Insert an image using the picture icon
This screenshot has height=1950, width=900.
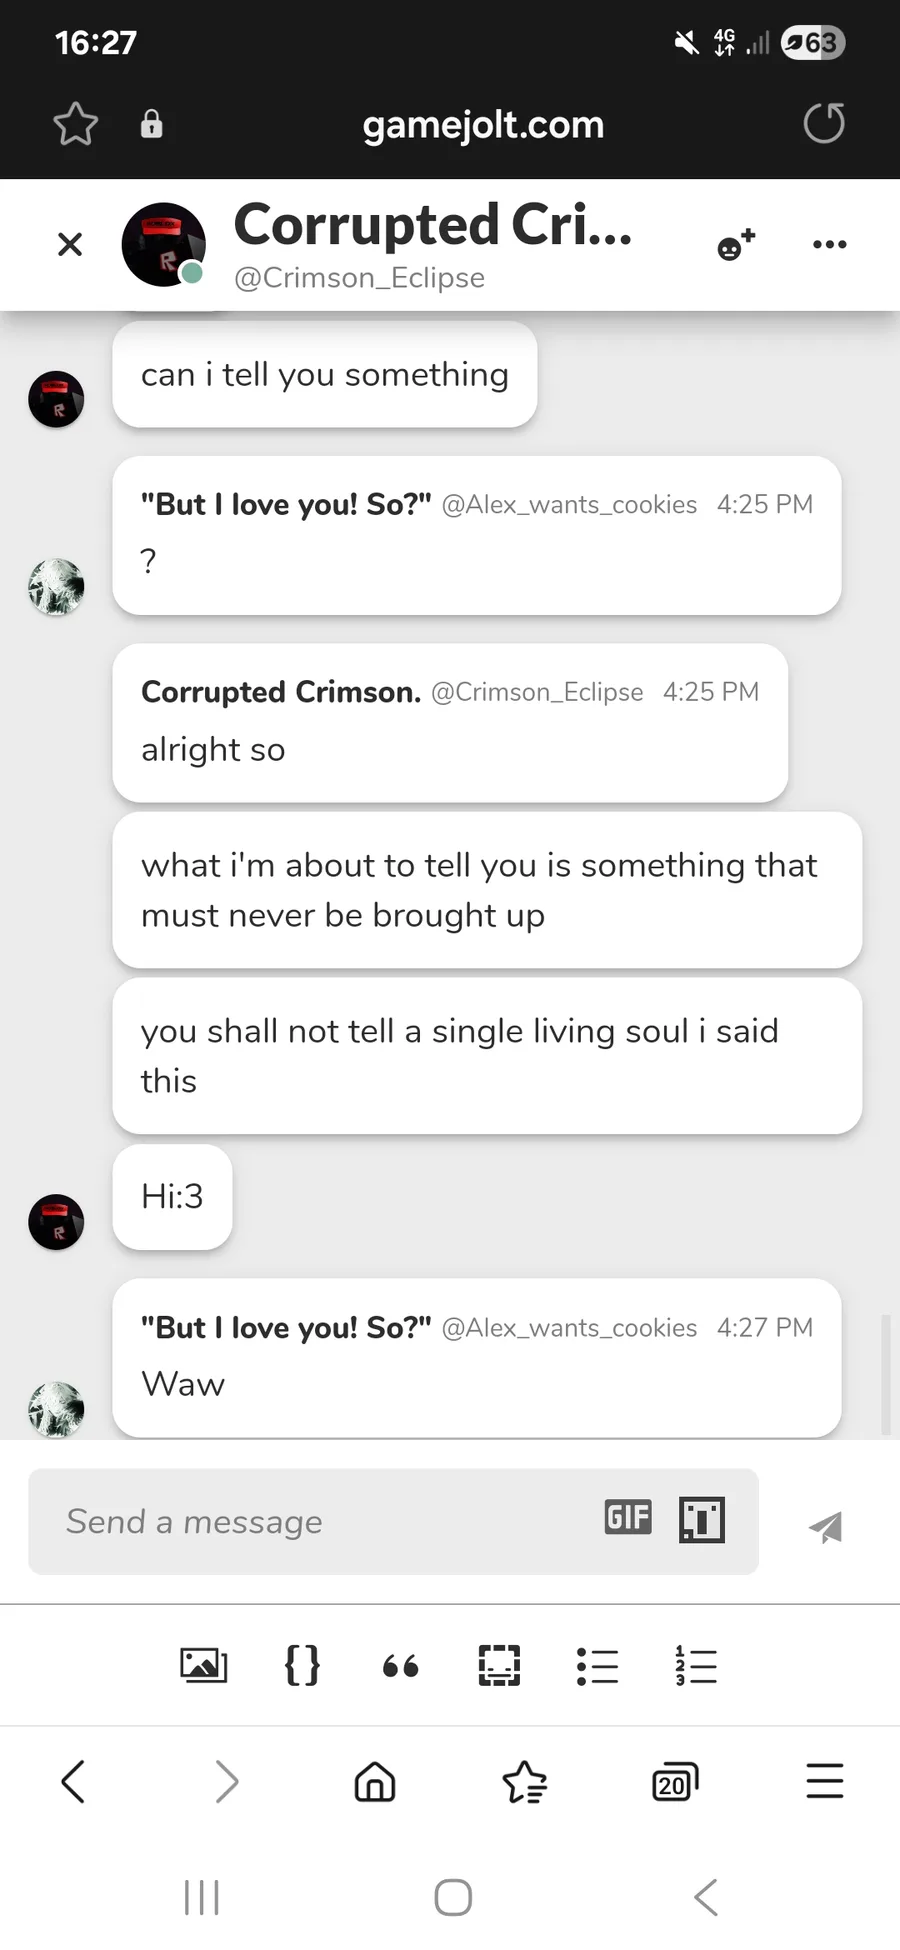(x=203, y=1665)
